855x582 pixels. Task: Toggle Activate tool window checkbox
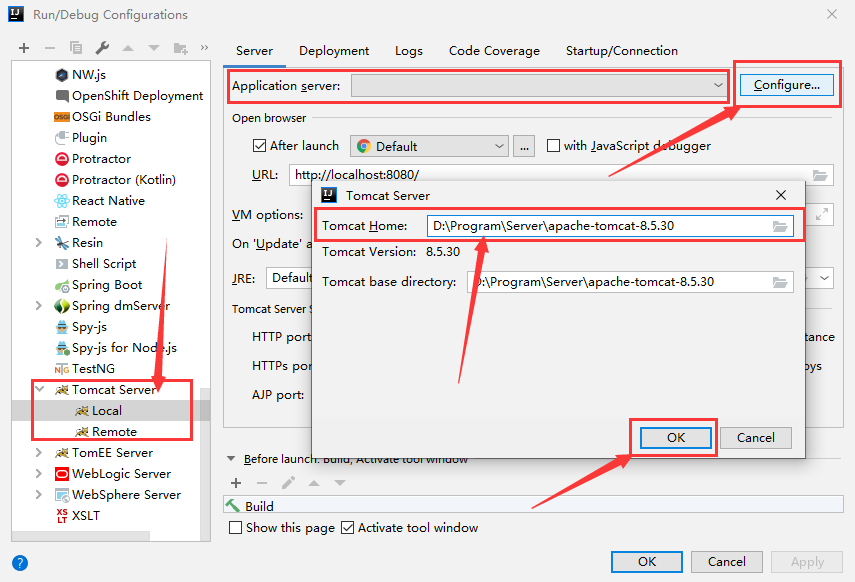tap(347, 527)
